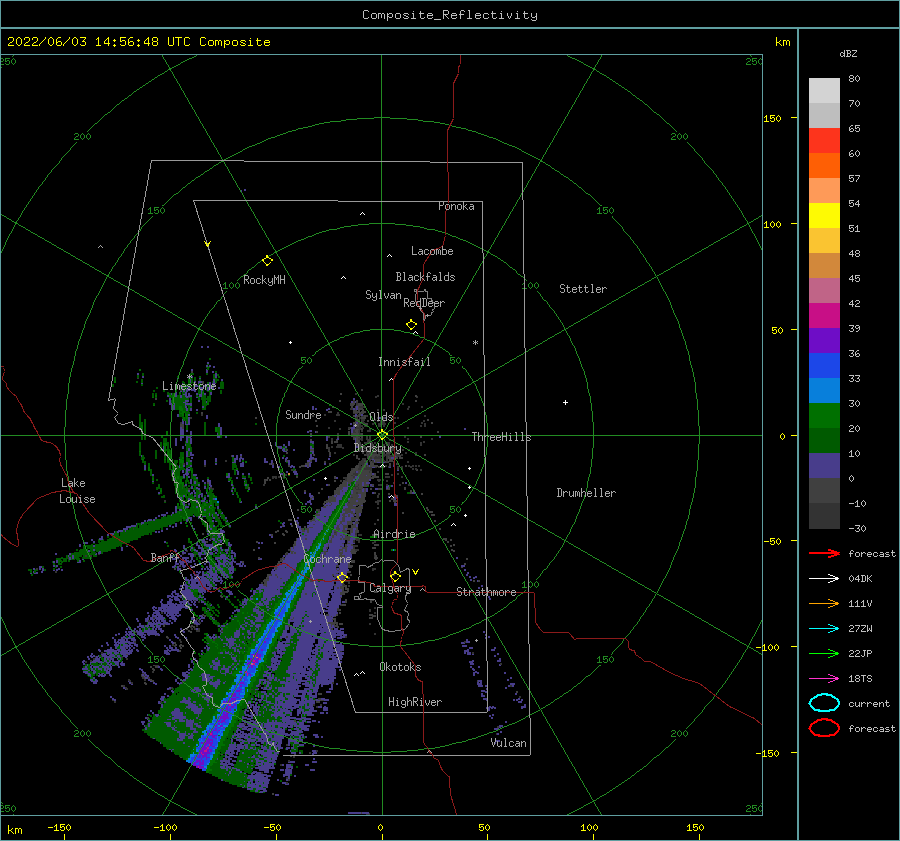
Task: Click the red forecast ellipse icon
Action: pos(824,728)
